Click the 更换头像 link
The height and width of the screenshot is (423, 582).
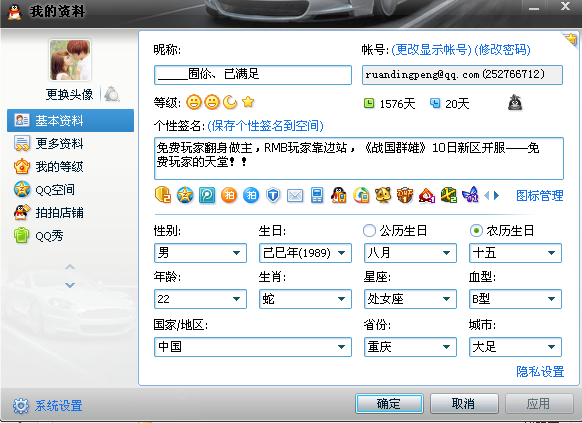[x=69, y=95]
